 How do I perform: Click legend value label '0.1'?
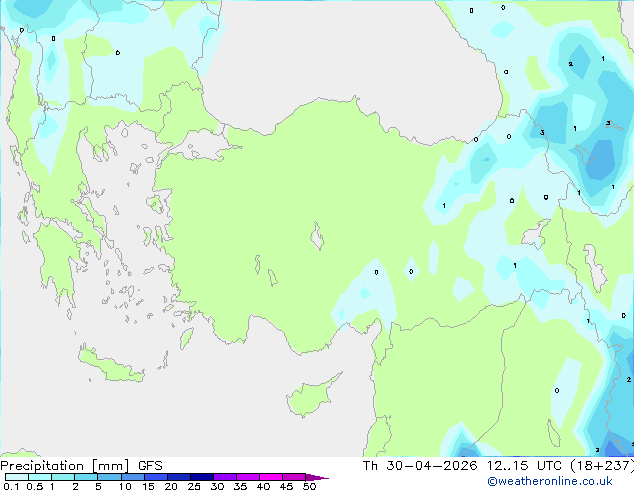coord(11,486)
